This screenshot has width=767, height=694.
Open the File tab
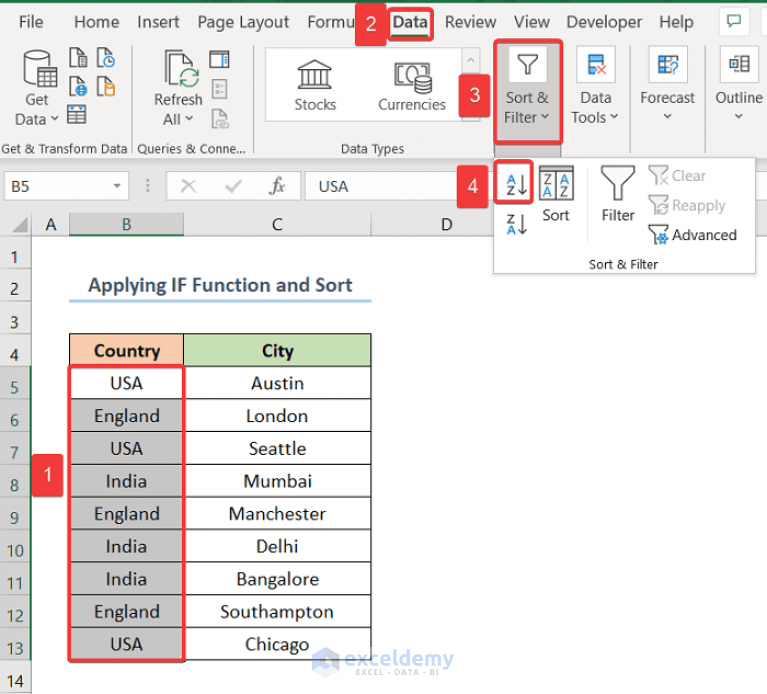pyautogui.click(x=31, y=22)
